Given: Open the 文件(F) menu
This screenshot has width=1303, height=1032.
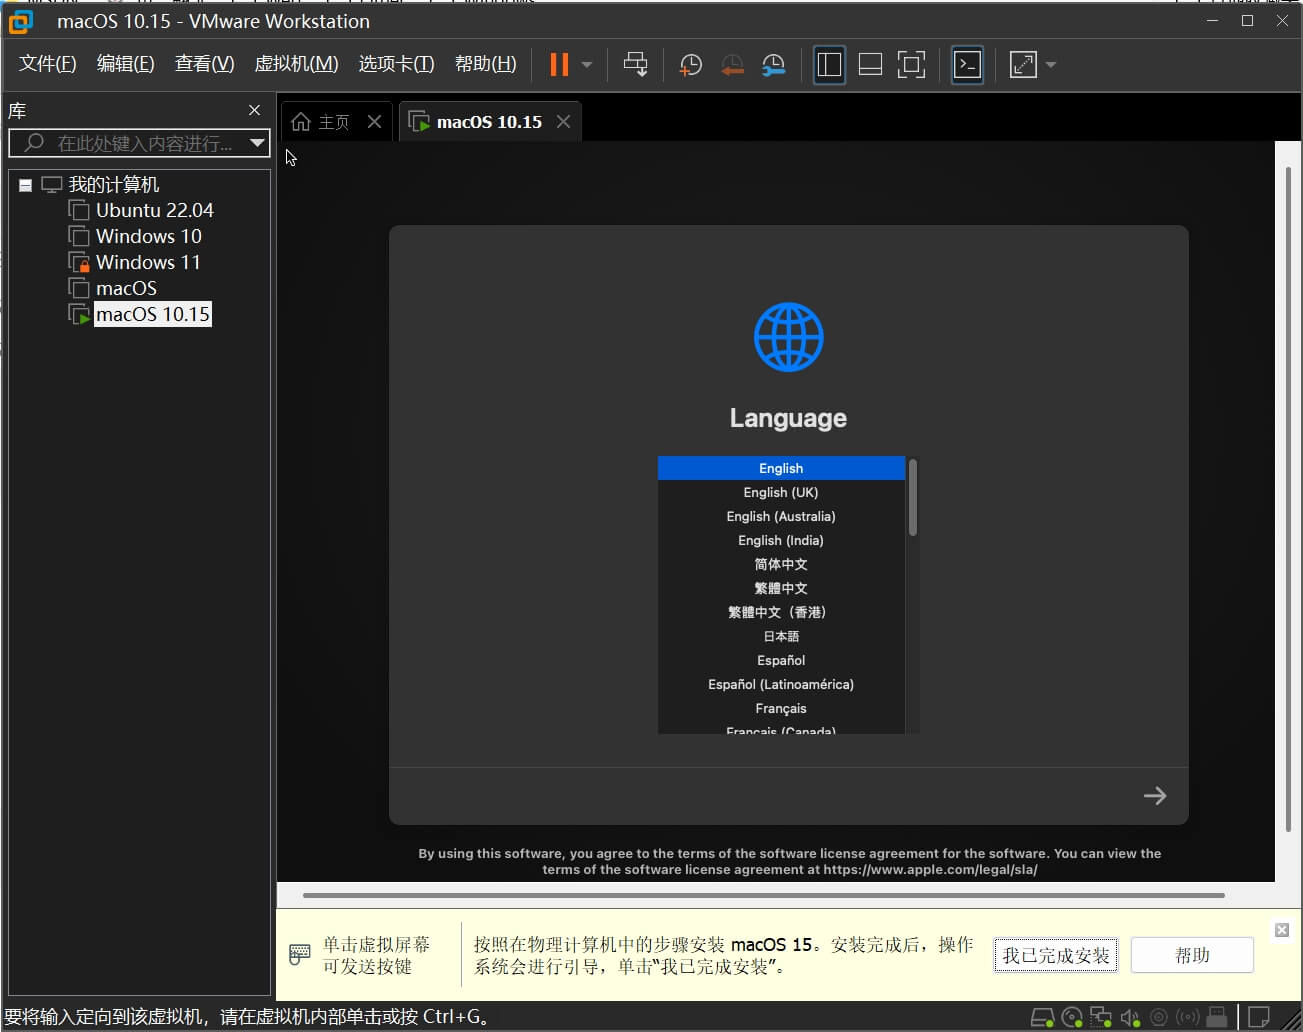Looking at the screenshot, I should point(48,64).
